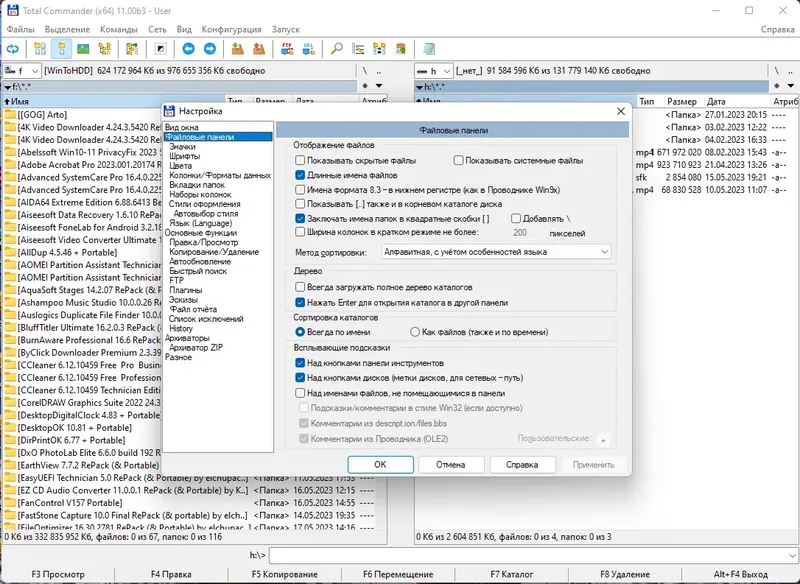Image resolution: width=800 pixels, height=584 pixels.
Task: Open the FTP connect toolbar icon
Action: (287, 49)
